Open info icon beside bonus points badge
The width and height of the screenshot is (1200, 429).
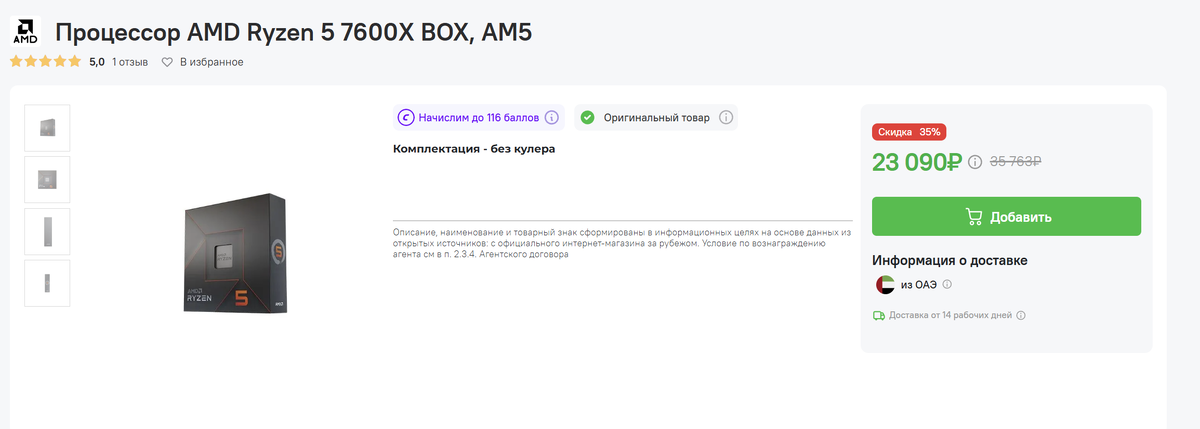552,118
